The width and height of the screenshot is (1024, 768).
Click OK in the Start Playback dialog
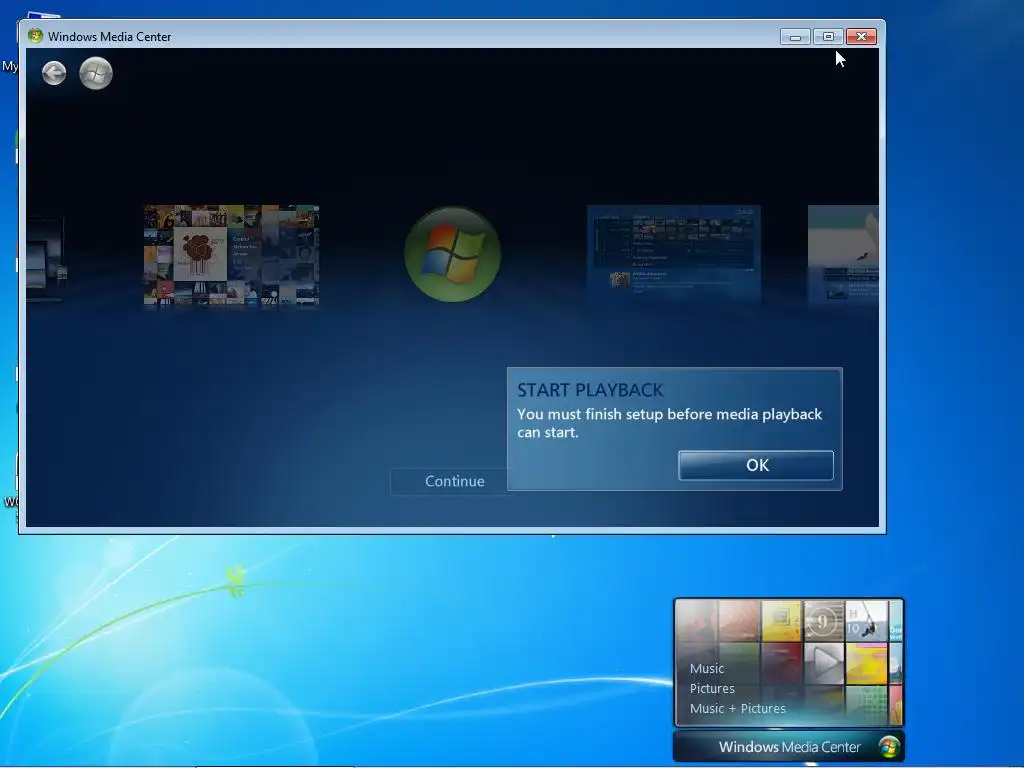756,465
